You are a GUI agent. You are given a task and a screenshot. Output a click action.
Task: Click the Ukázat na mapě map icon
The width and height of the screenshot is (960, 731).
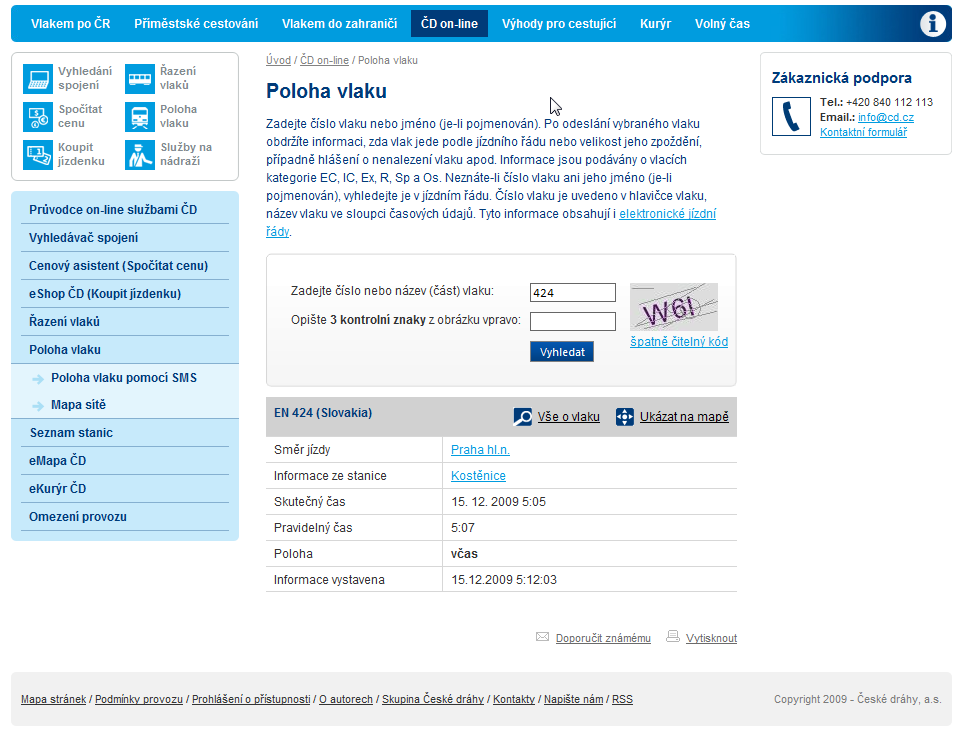click(x=625, y=417)
